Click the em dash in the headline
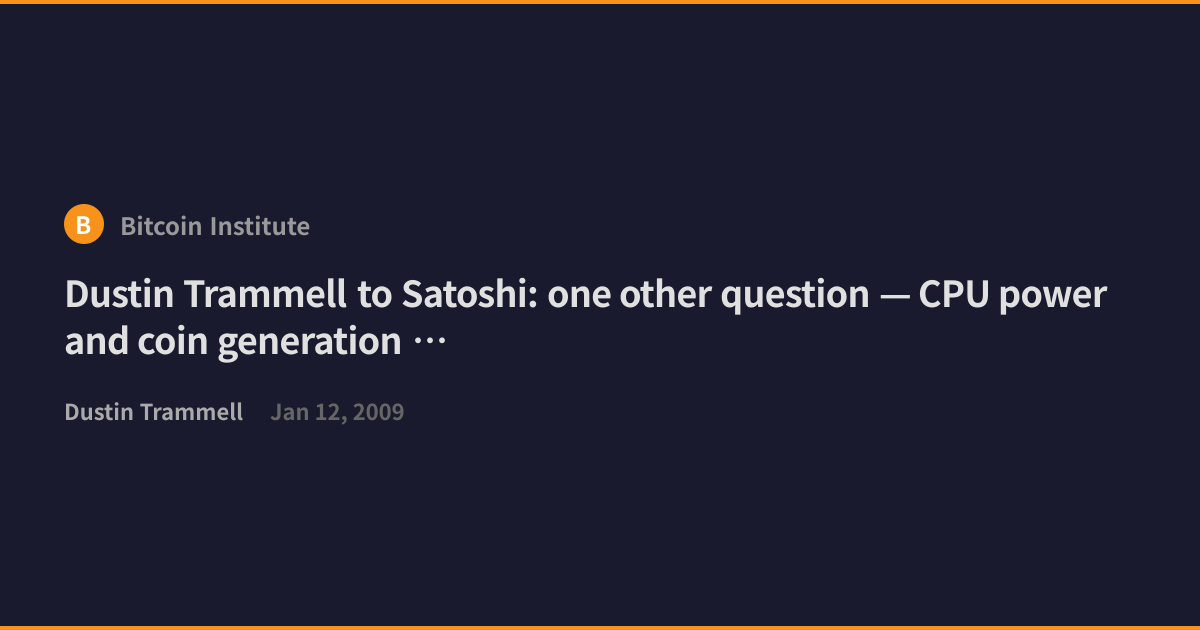 coord(894,296)
